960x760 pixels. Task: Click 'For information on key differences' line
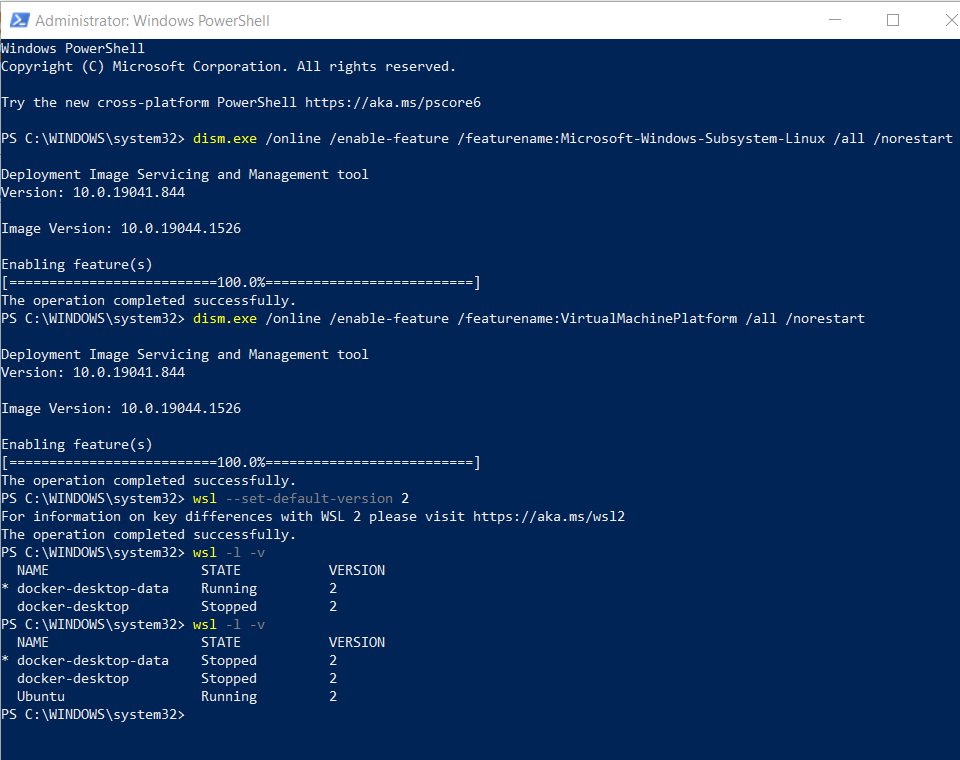(313, 516)
